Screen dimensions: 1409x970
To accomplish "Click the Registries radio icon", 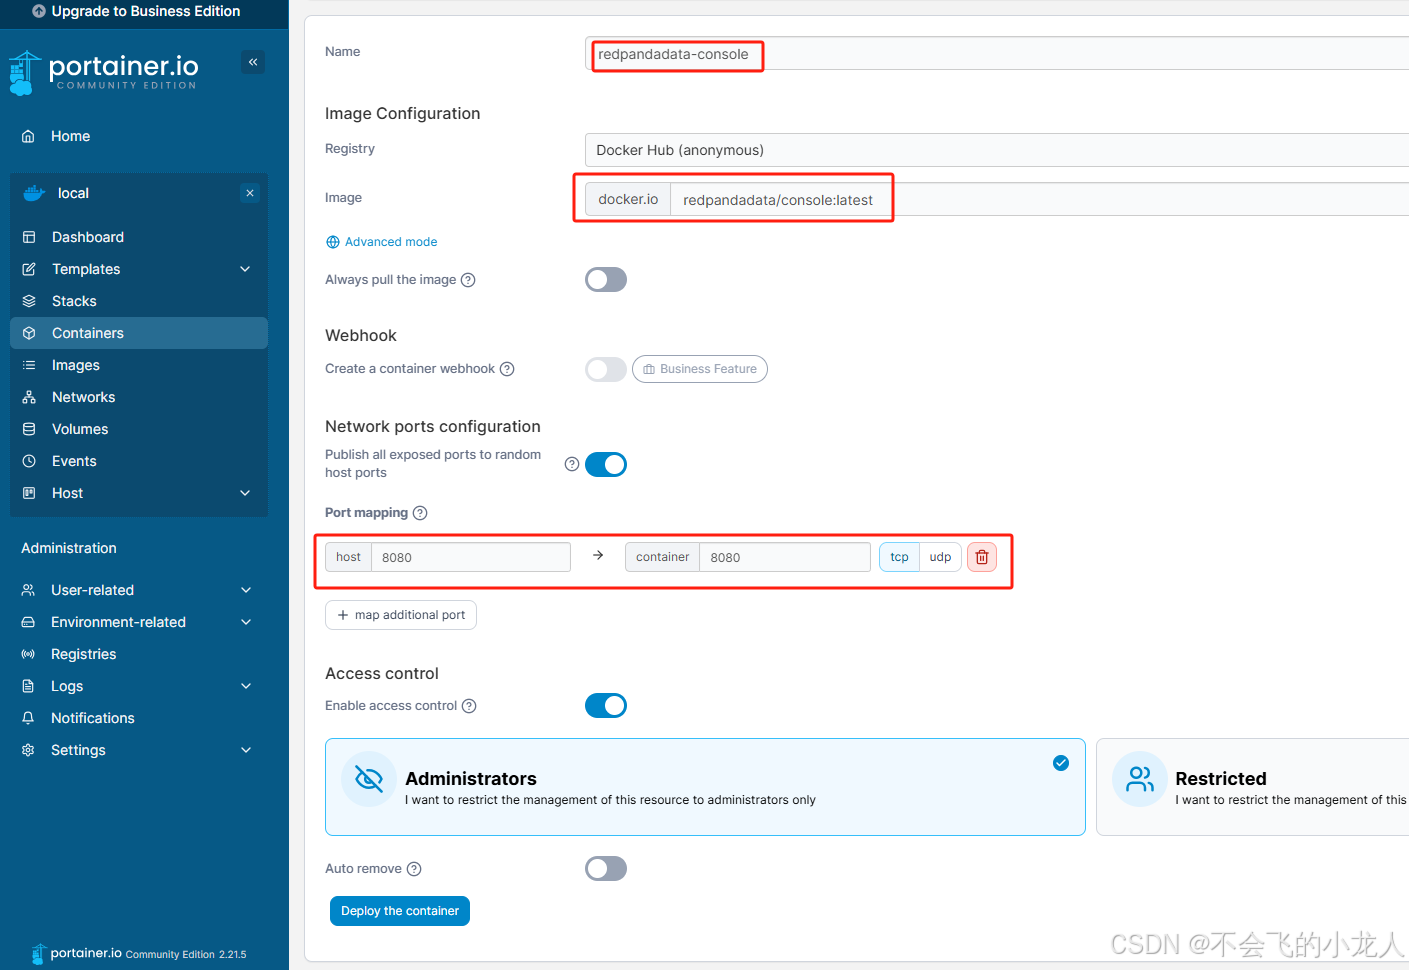I will [28, 654].
